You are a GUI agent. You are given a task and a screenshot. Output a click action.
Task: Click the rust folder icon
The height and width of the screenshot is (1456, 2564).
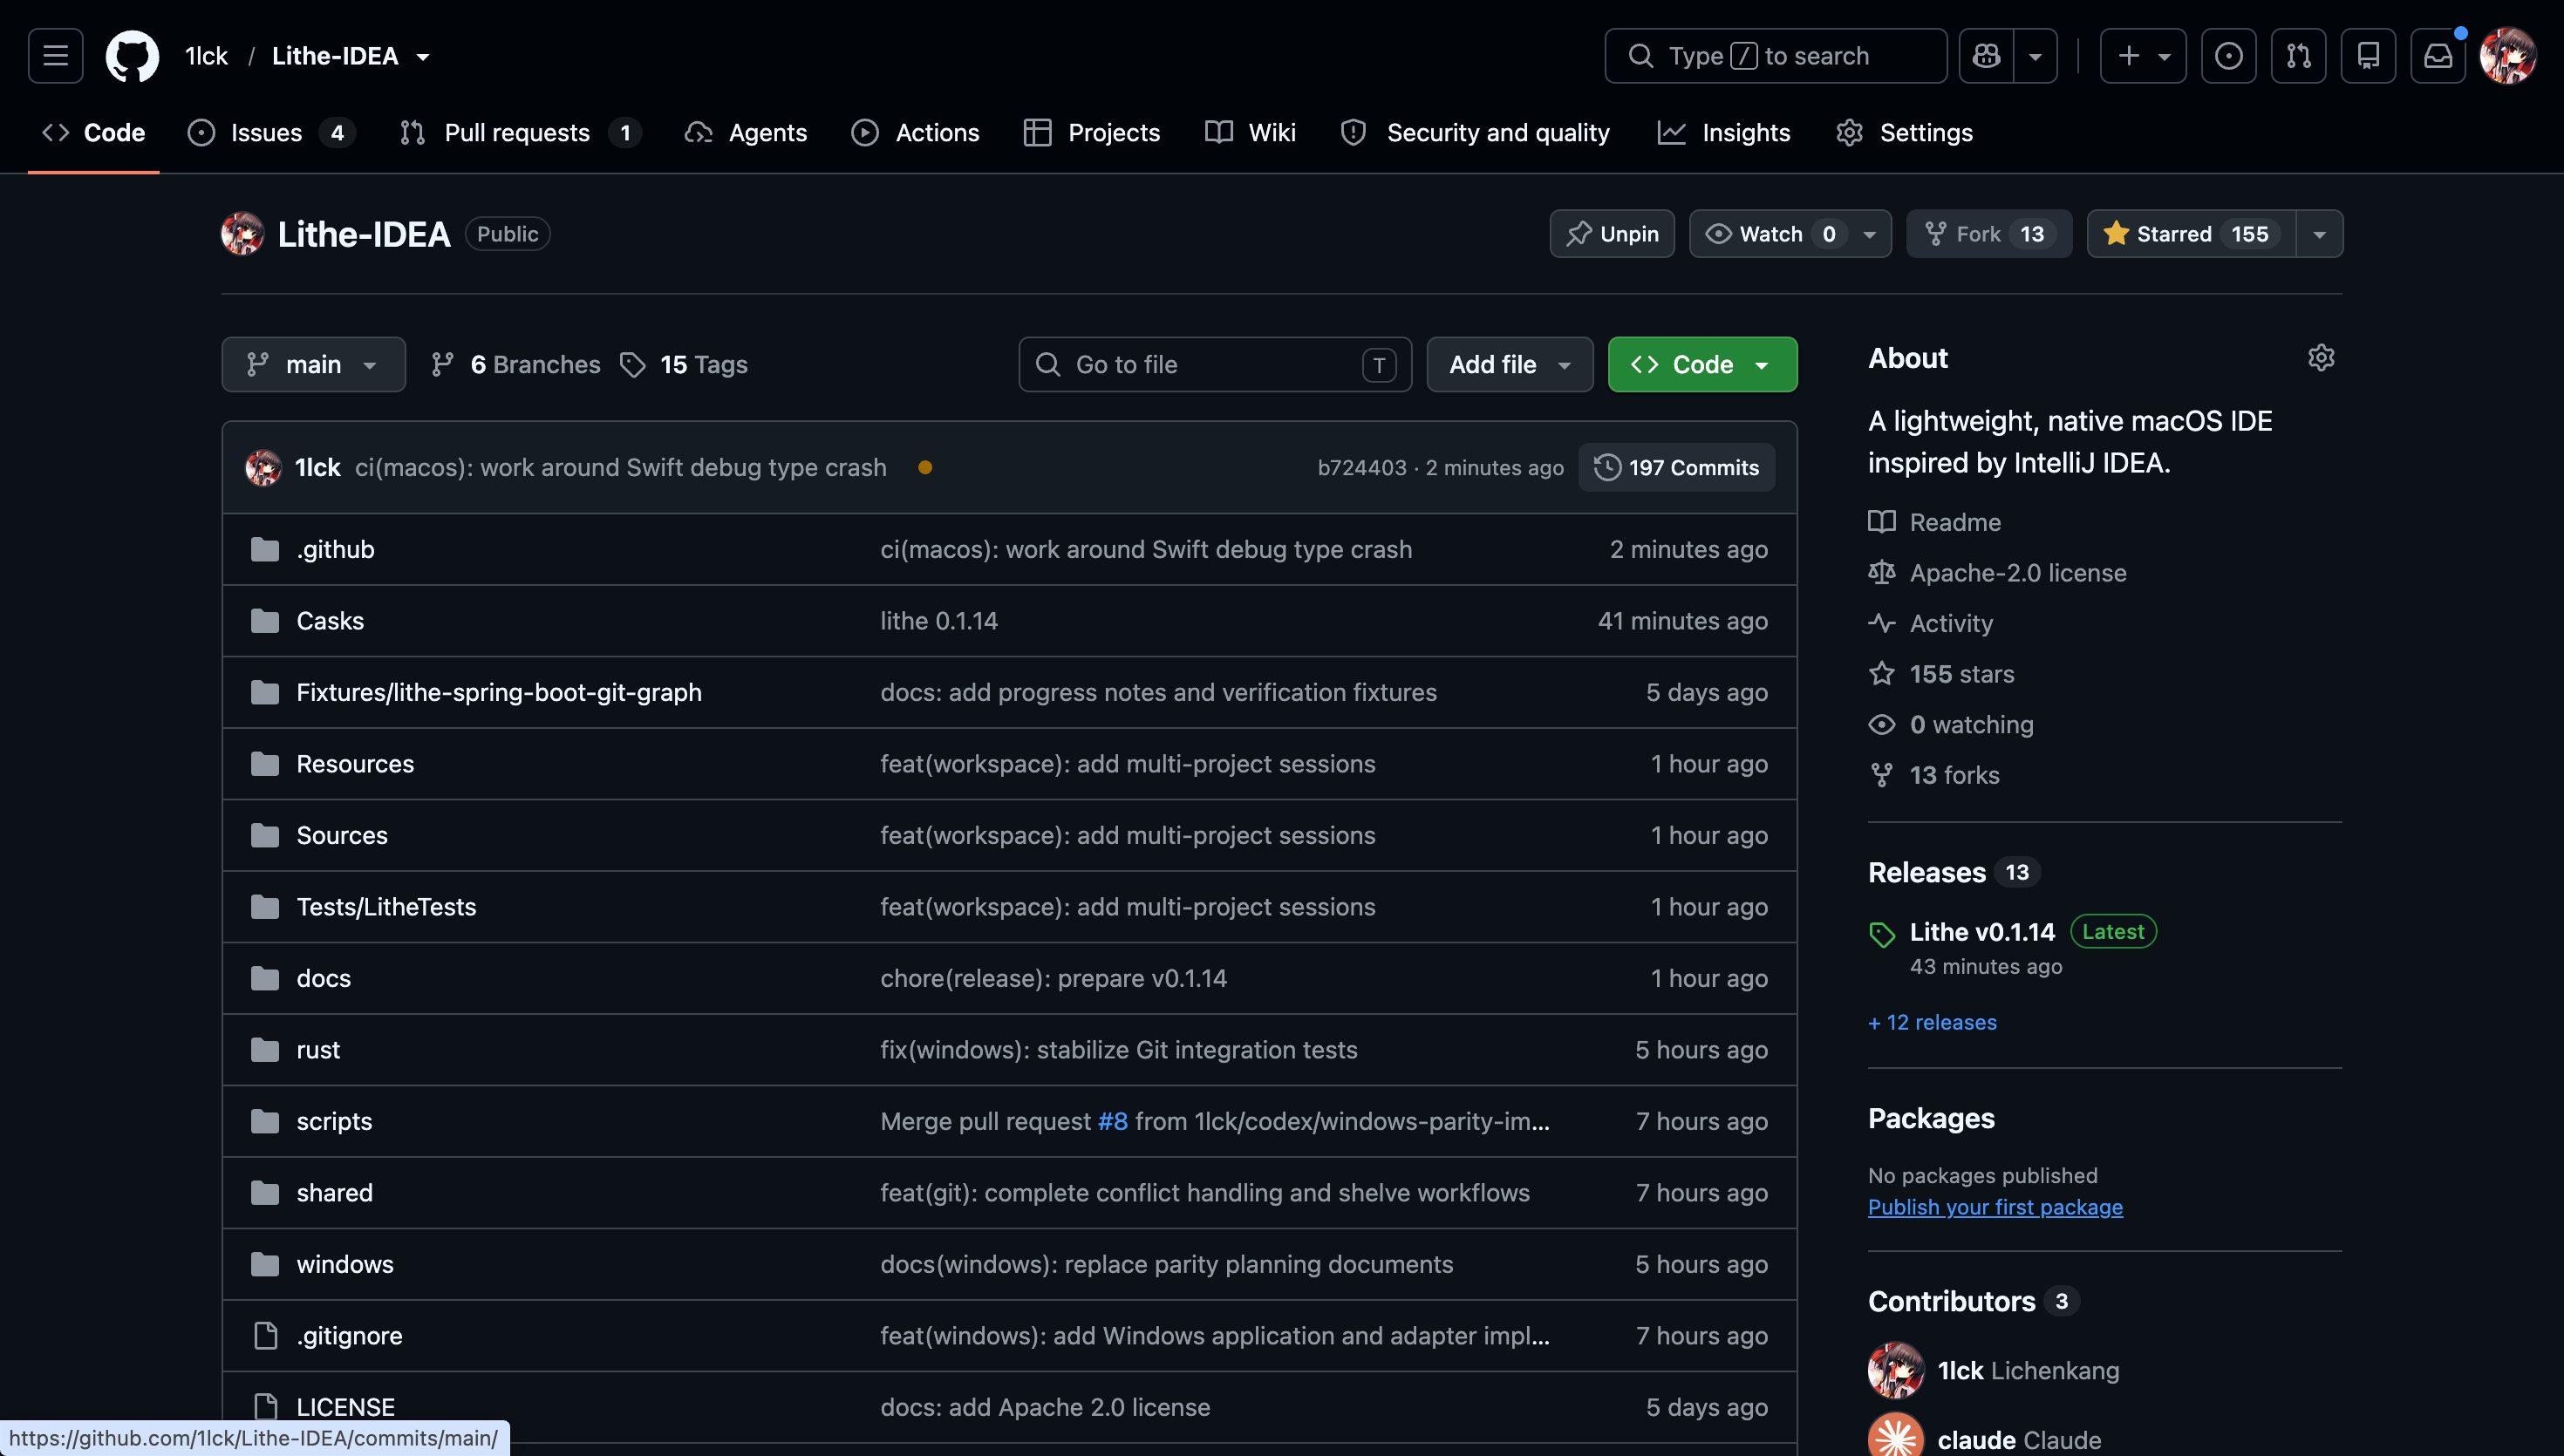click(265, 1050)
